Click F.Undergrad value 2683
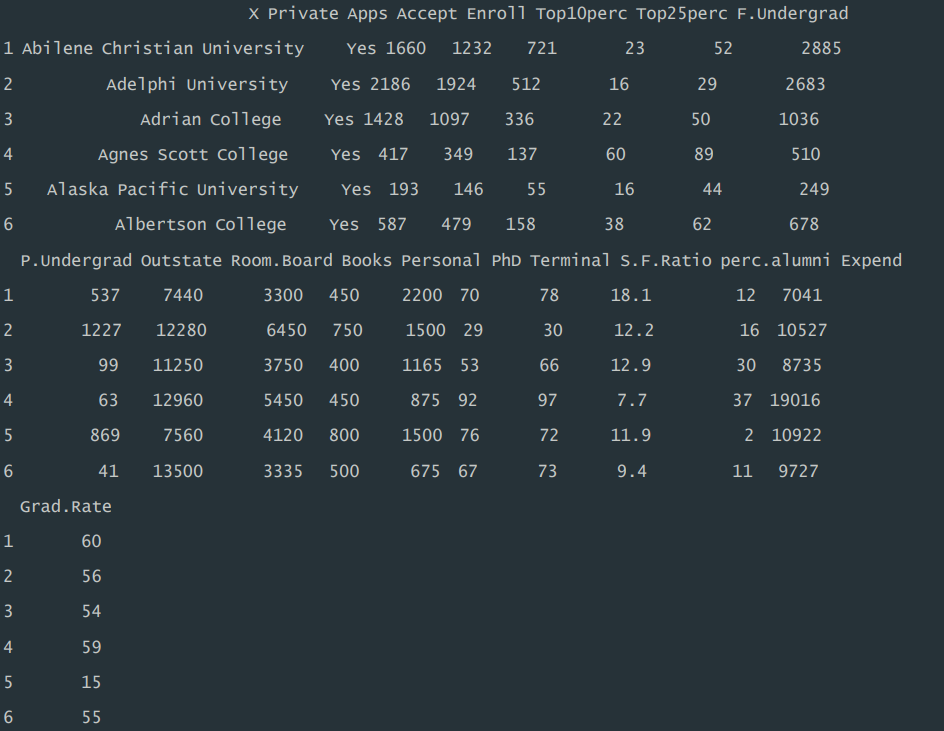 click(x=806, y=84)
